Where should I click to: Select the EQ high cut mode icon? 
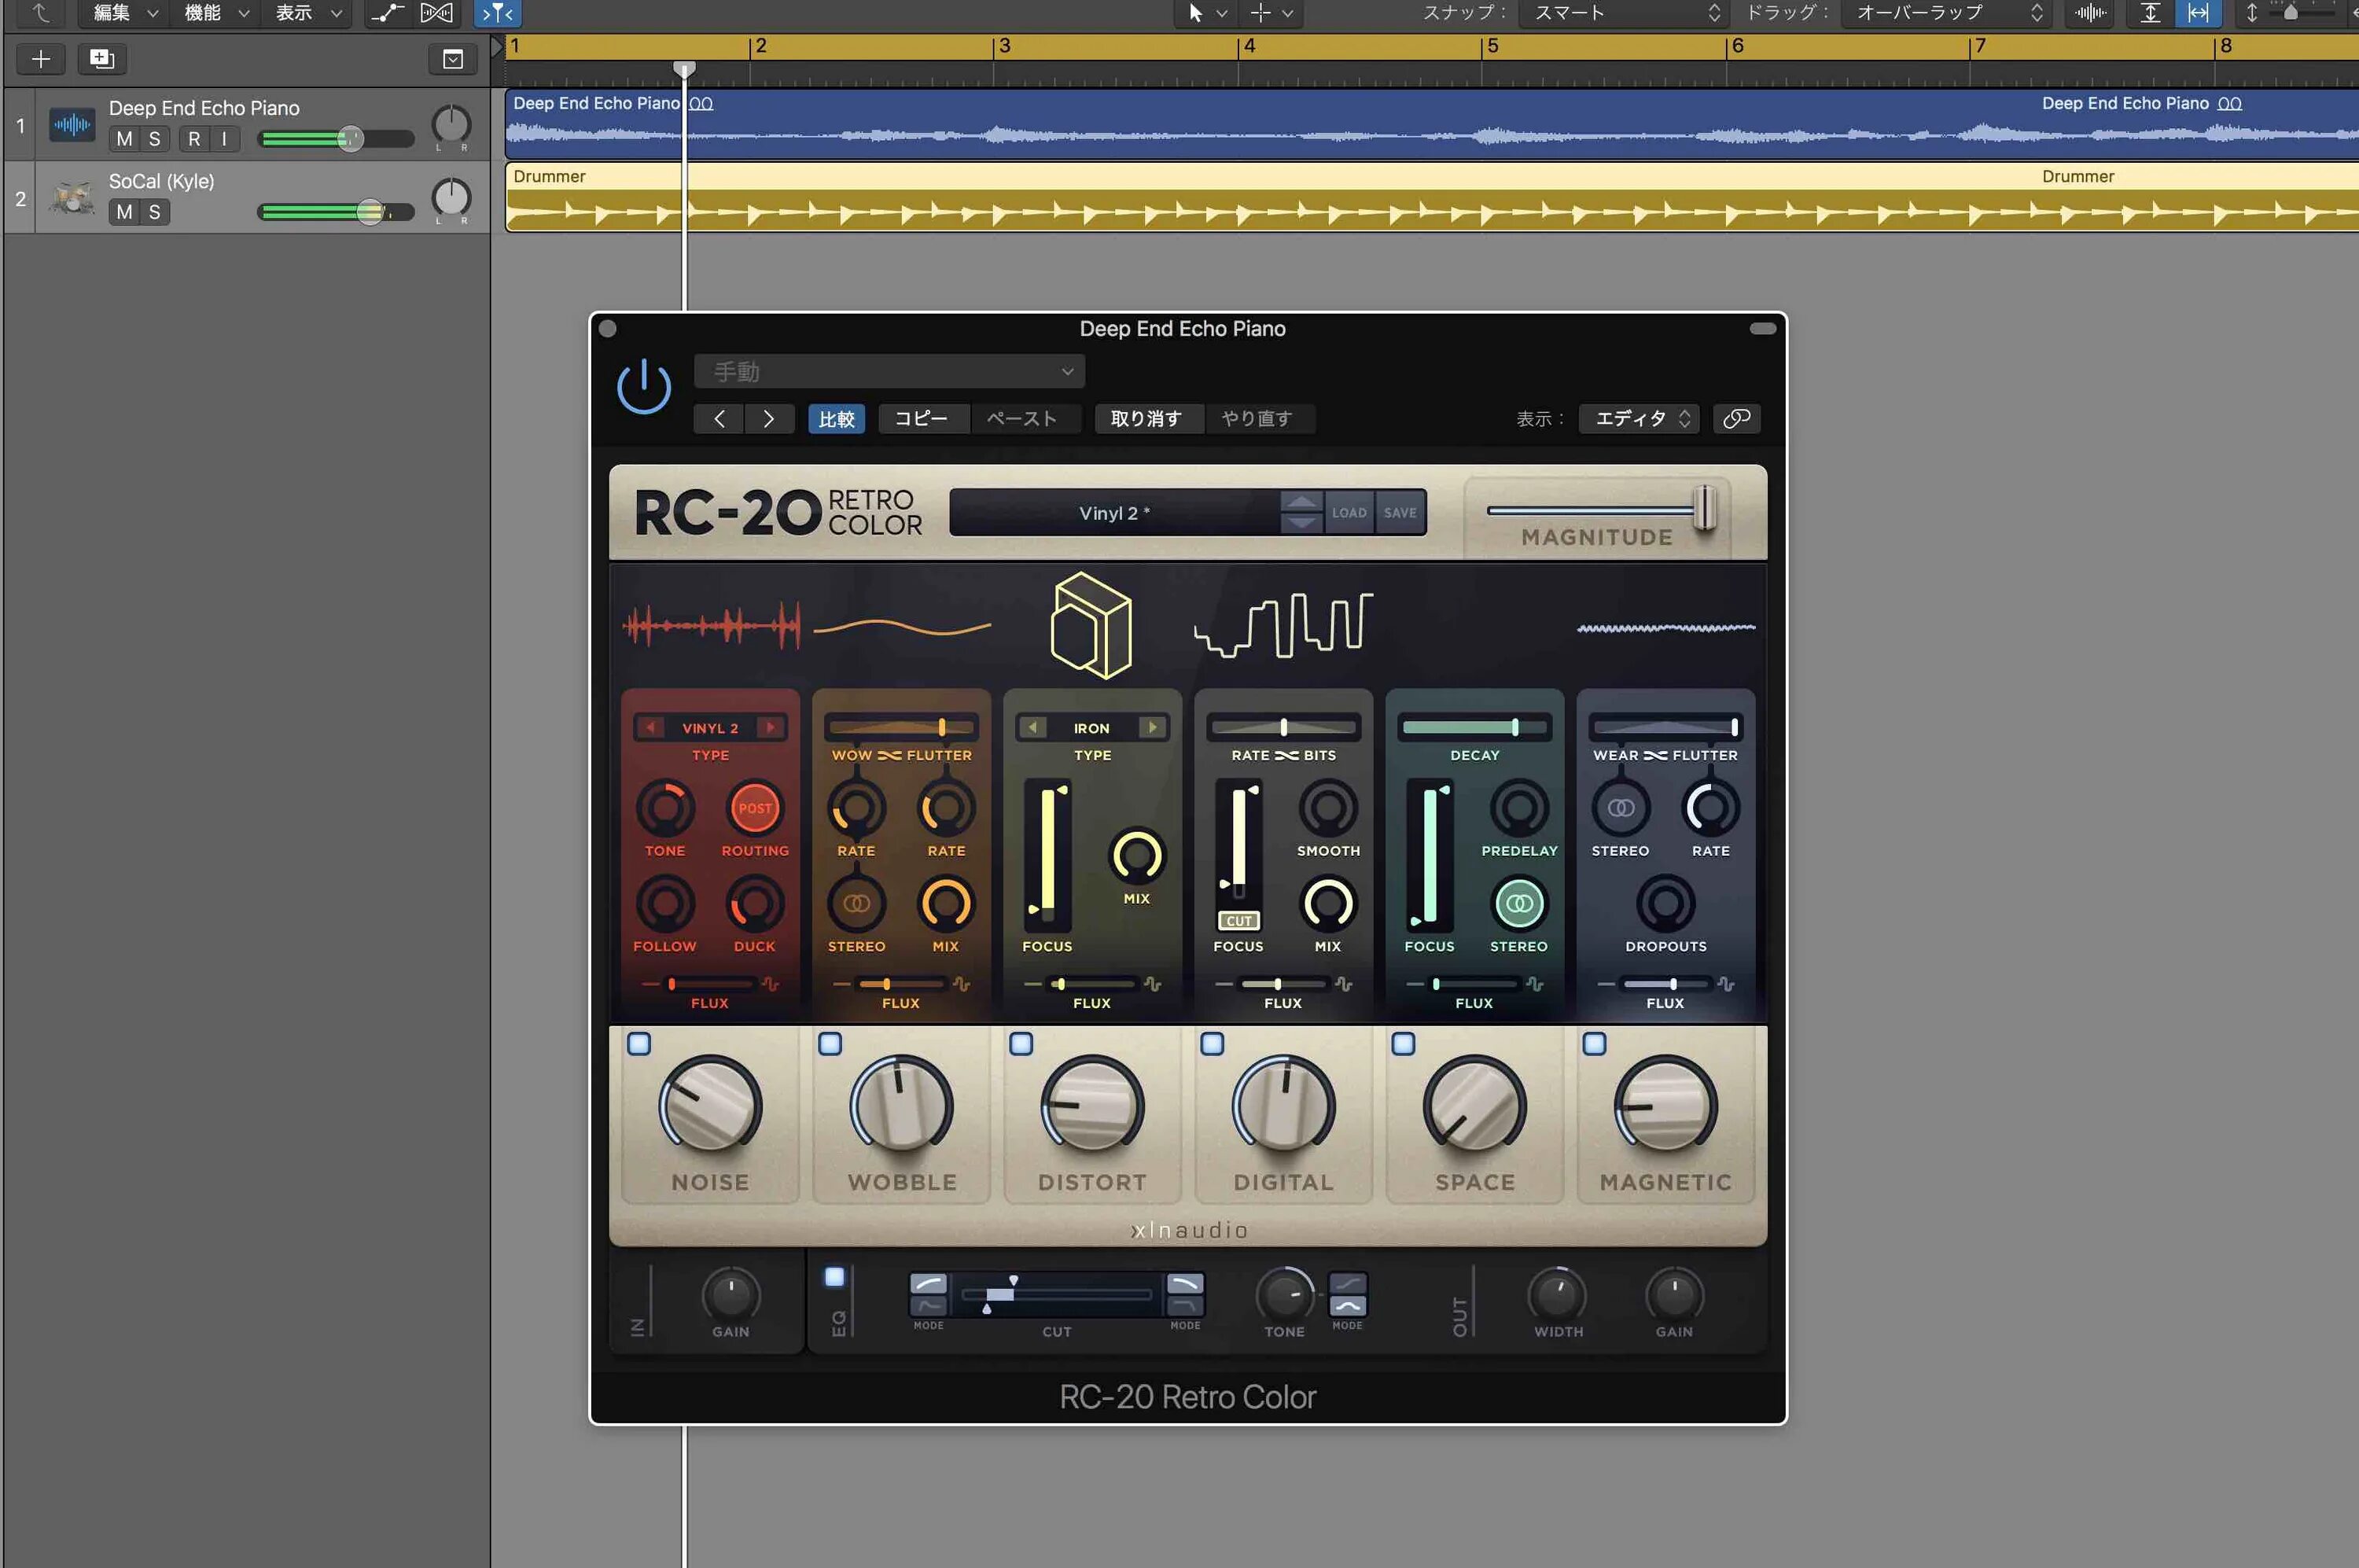(x=1185, y=1284)
